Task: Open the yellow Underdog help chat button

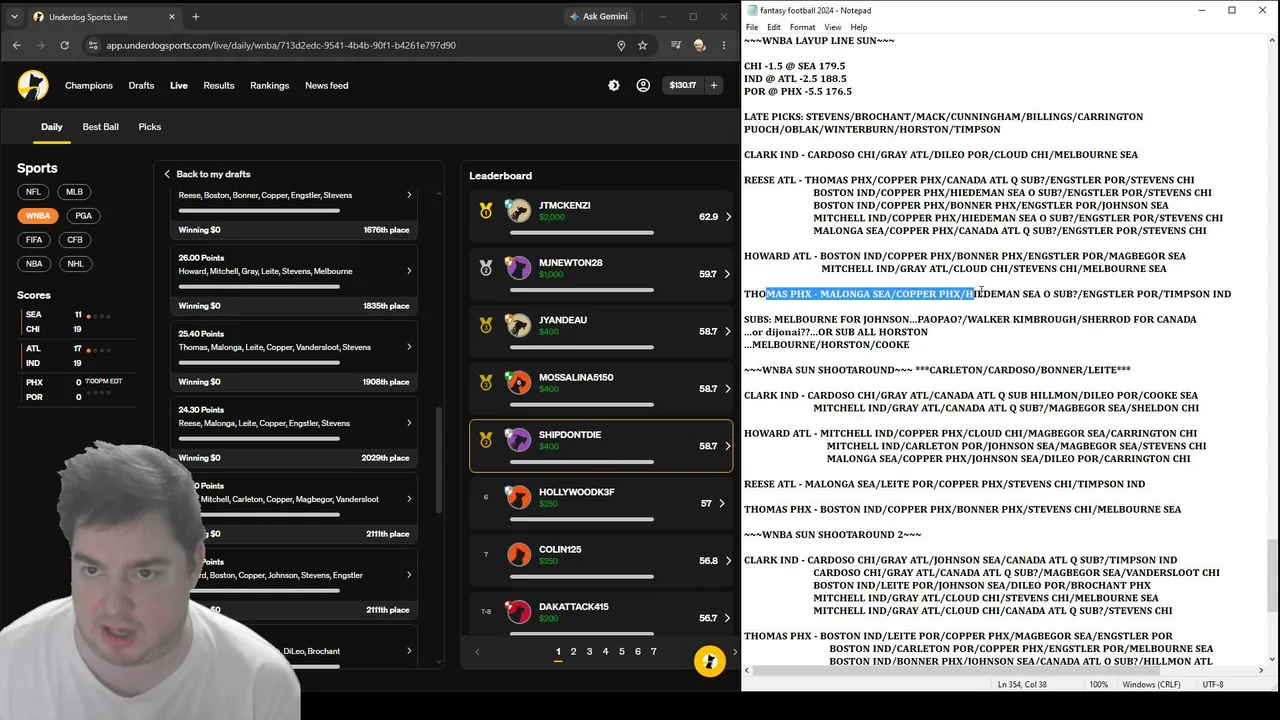Action: click(710, 661)
